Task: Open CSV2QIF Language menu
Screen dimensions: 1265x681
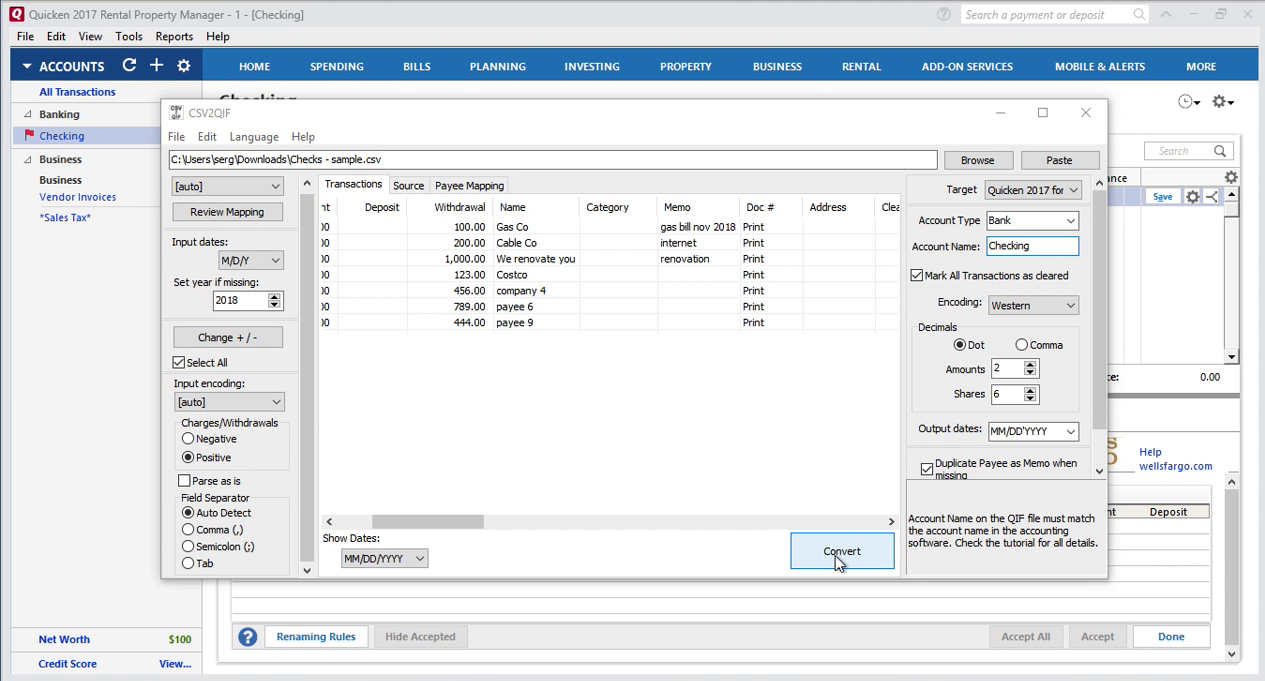Action: [x=254, y=137]
